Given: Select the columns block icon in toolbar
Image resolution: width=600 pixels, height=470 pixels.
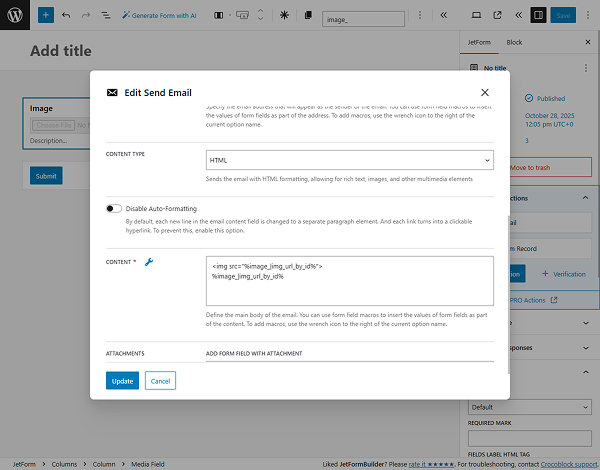Looking at the screenshot, I should coord(218,15).
